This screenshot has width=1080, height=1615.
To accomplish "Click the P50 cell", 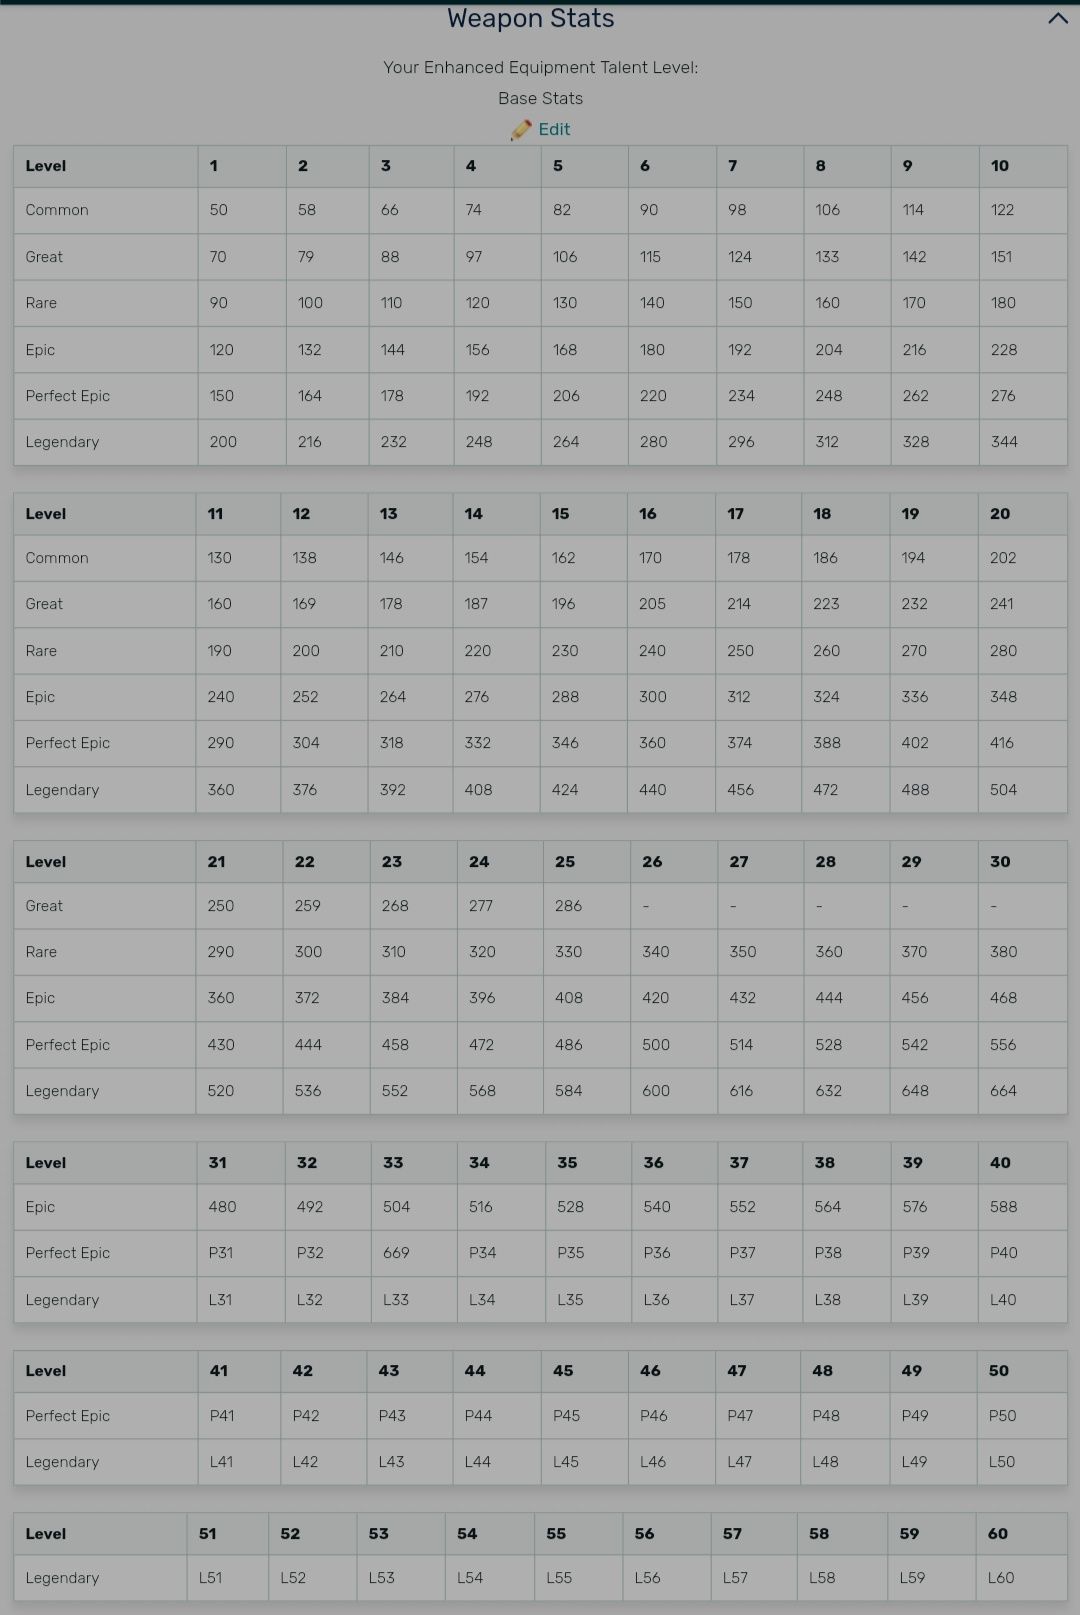I will click(x=1002, y=1416).
